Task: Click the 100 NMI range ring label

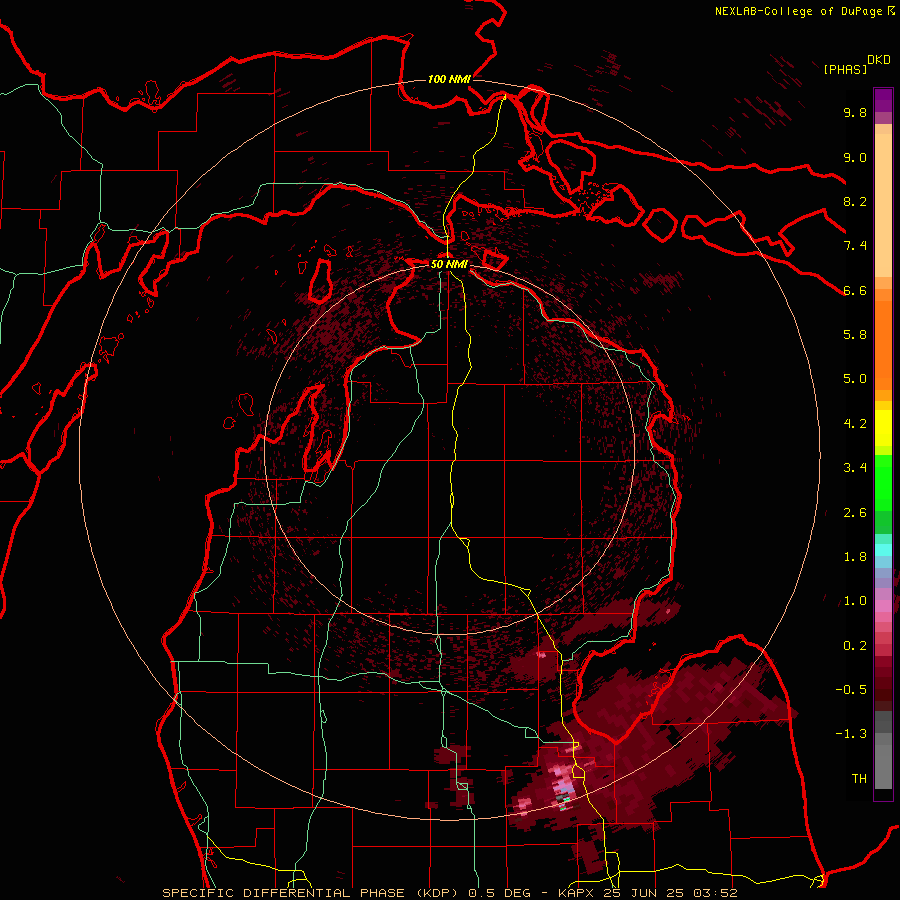Action: (x=449, y=79)
